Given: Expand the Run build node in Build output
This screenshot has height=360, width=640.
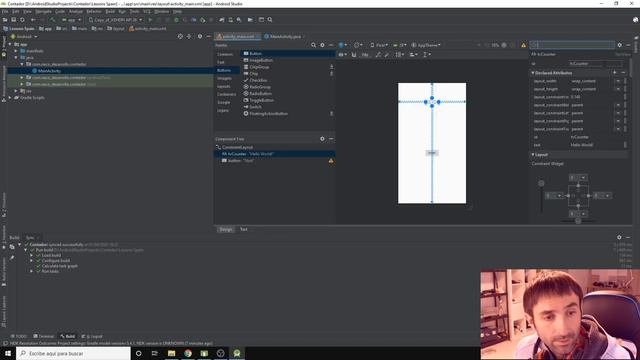Looking at the screenshot, I should pyautogui.click(x=25, y=250).
